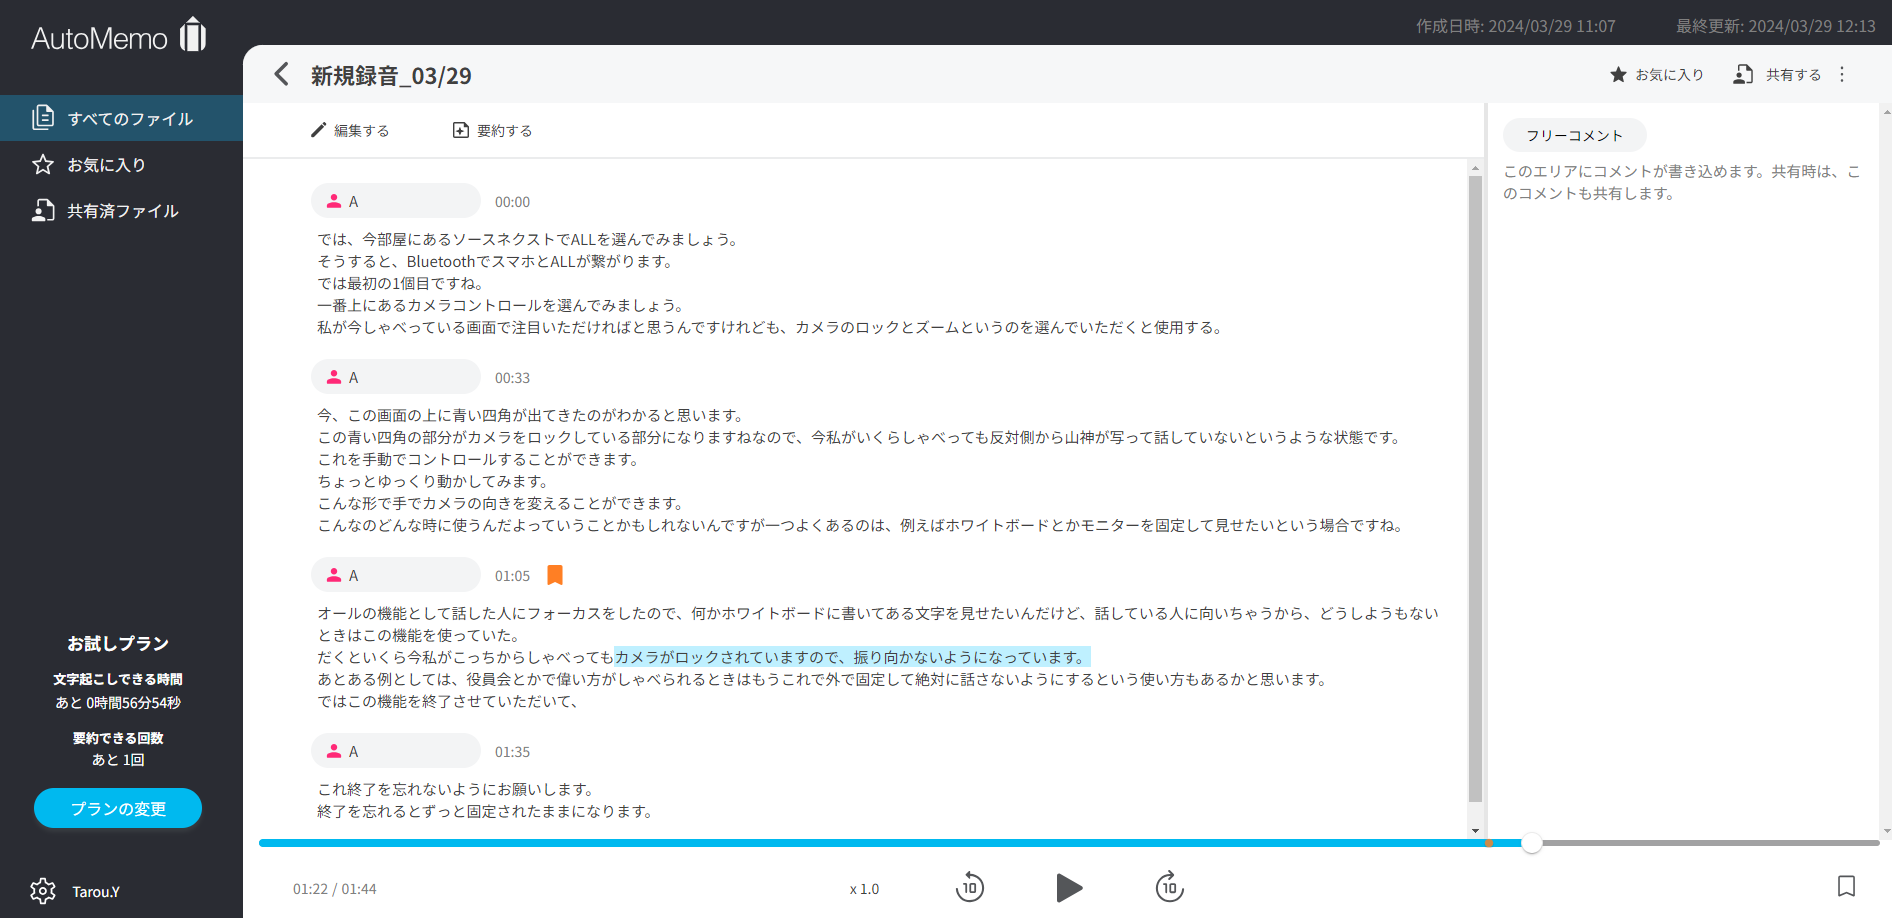Open settings gear next to Tarou.Y

[43, 891]
